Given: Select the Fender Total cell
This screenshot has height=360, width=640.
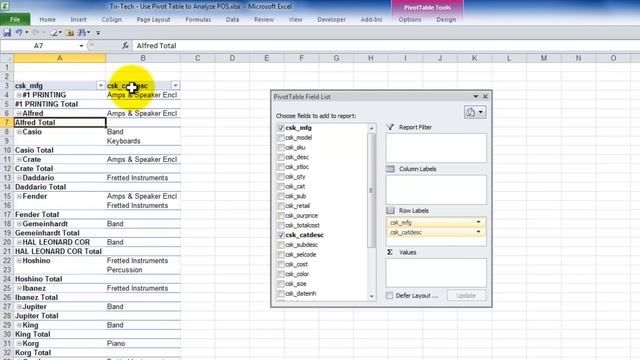Looking at the screenshot, I should (60, 215).
